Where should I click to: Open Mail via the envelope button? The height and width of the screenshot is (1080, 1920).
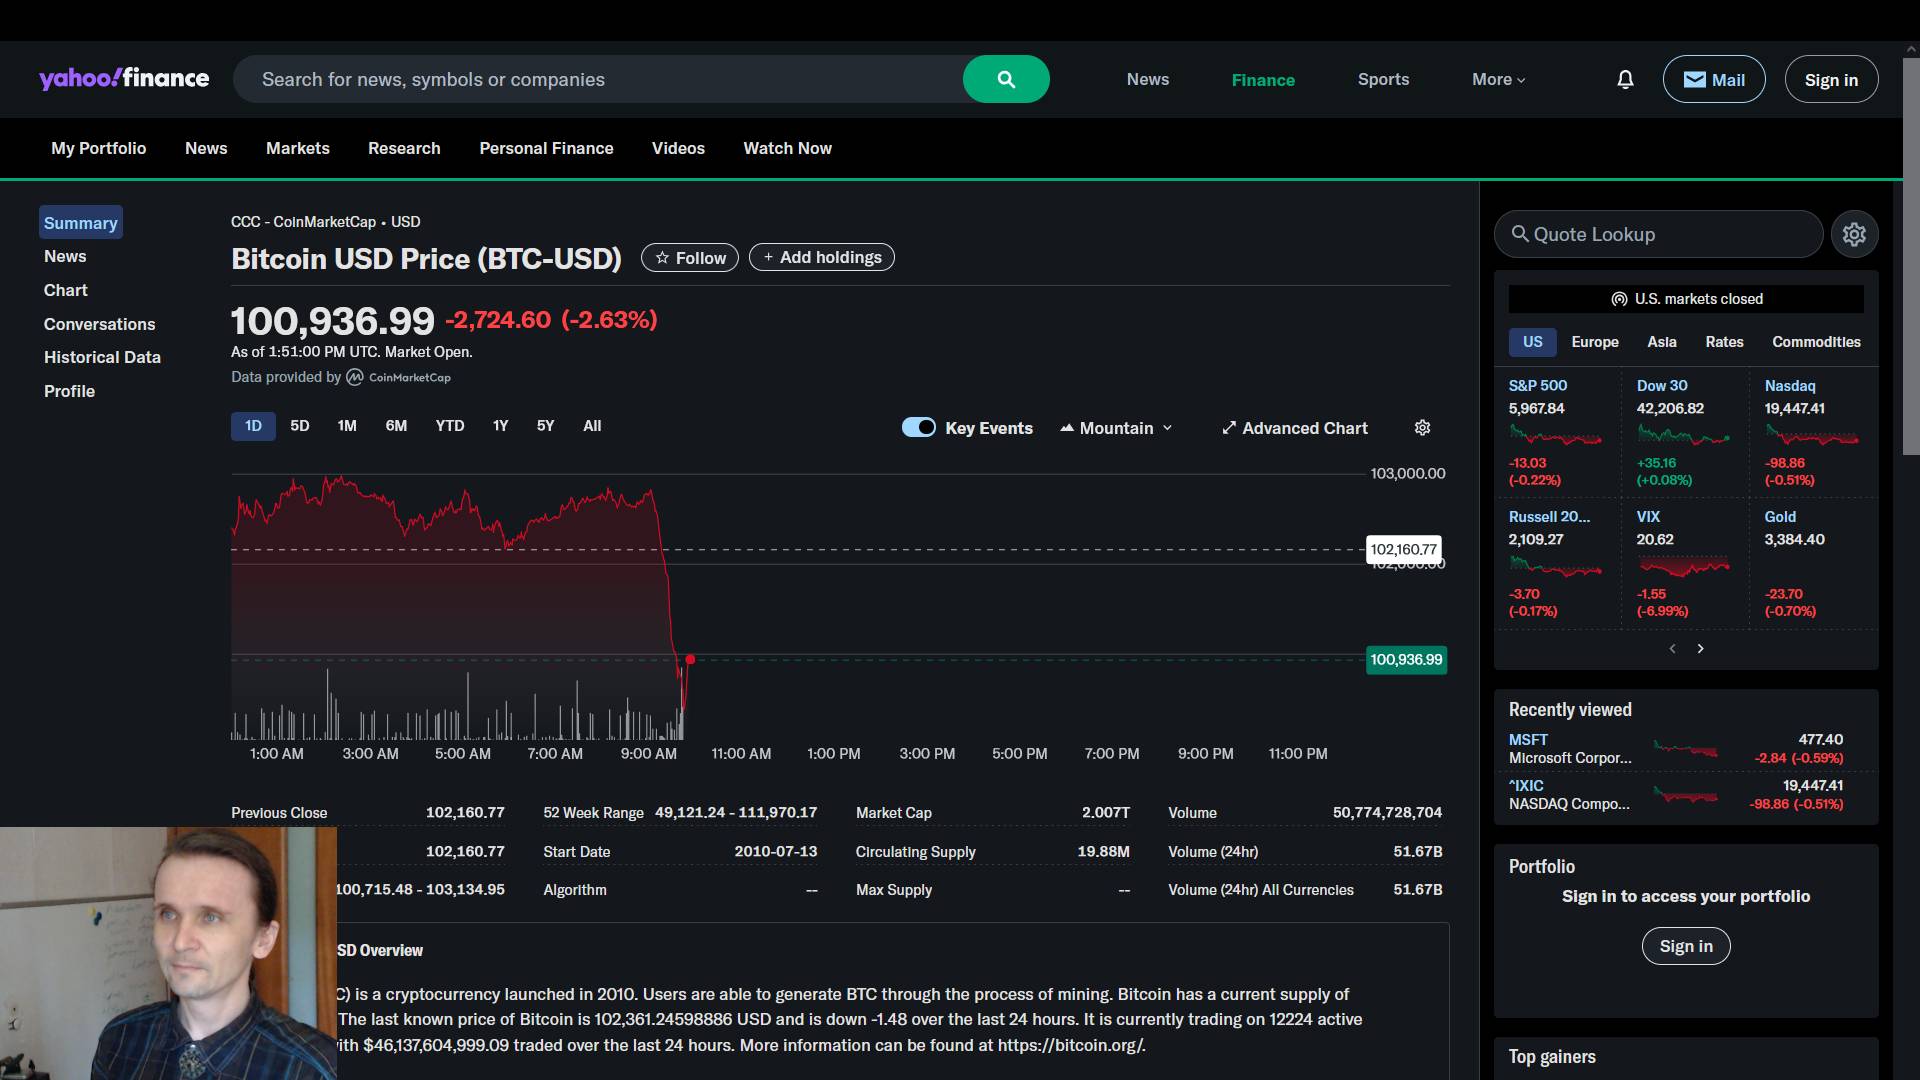pyautogui.click(x=1713, y=79)
